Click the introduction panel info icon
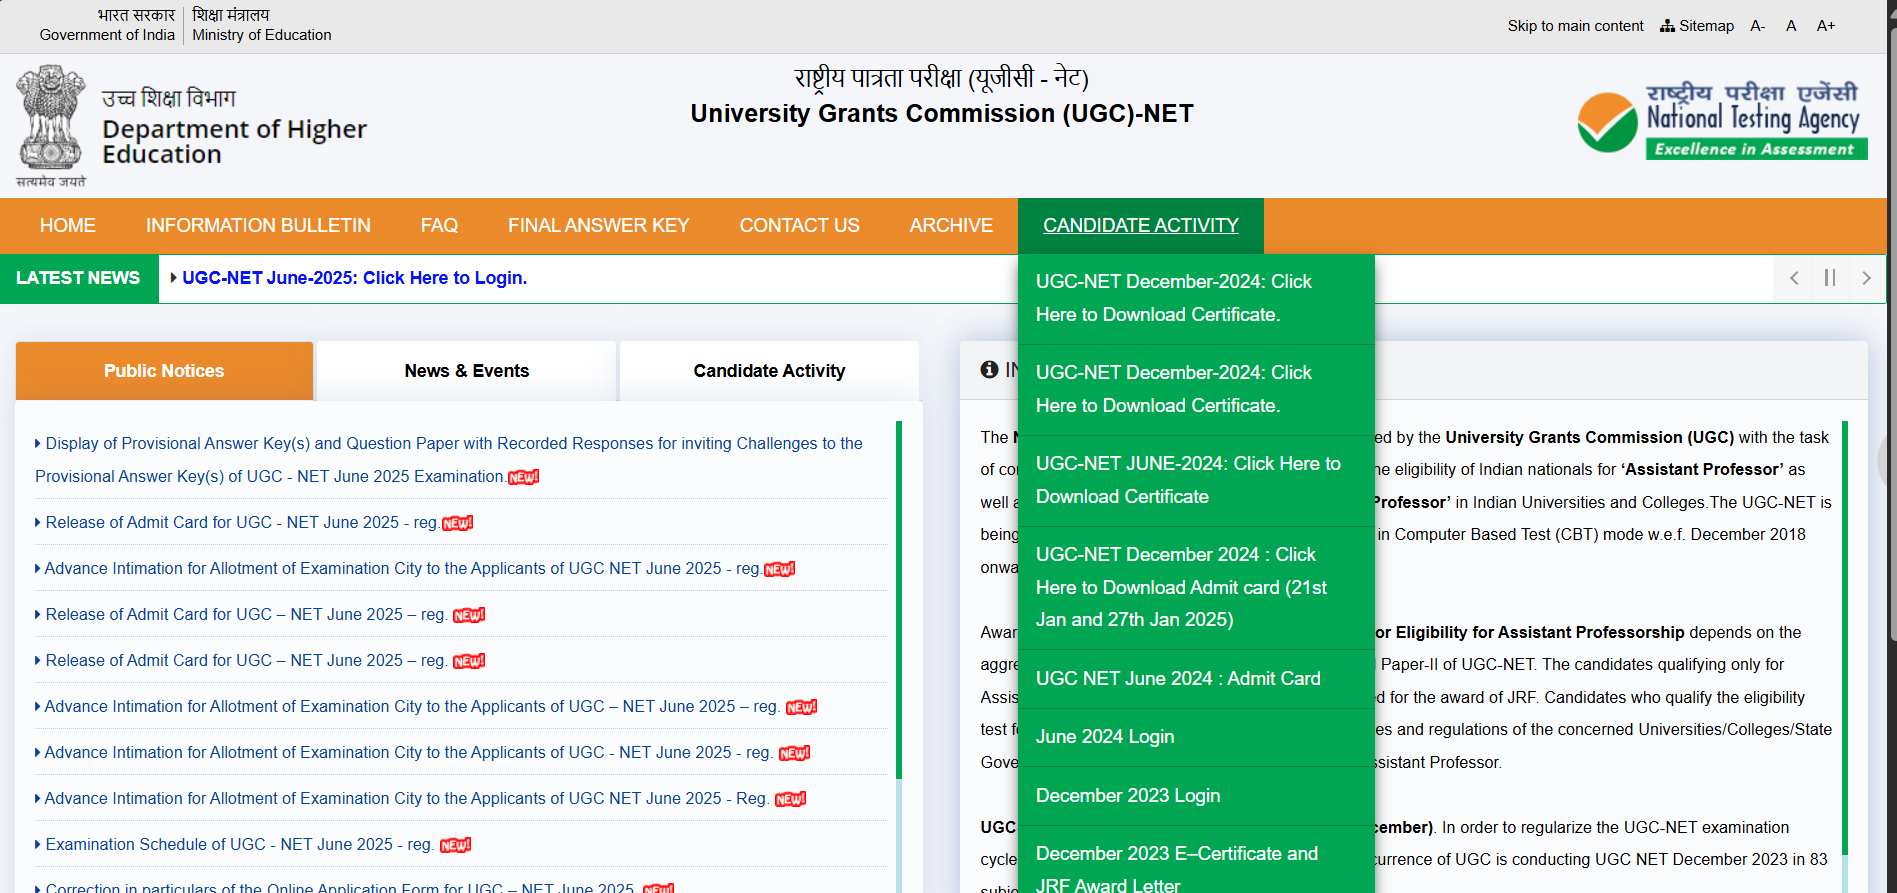The width and height of the screenshot is (1897, 893). click(989, 370)
